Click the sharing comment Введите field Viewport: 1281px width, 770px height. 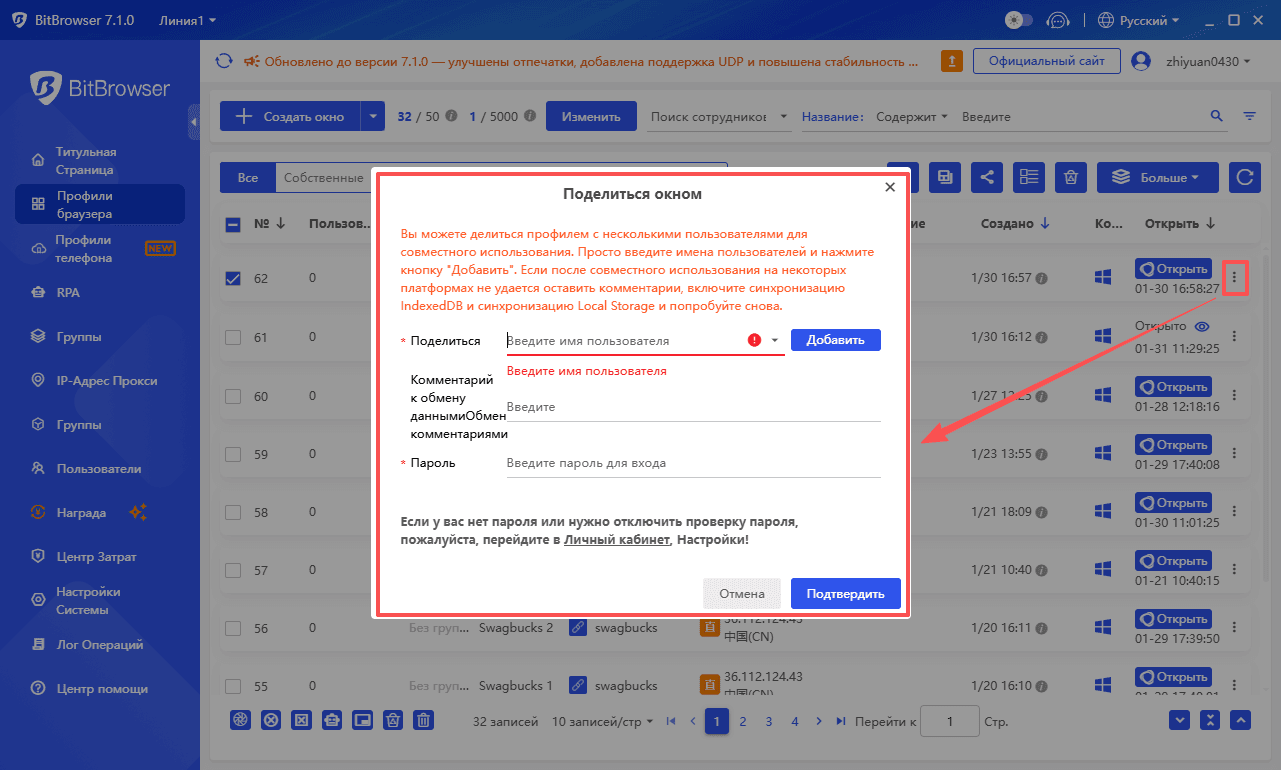[x=693, y=407]
